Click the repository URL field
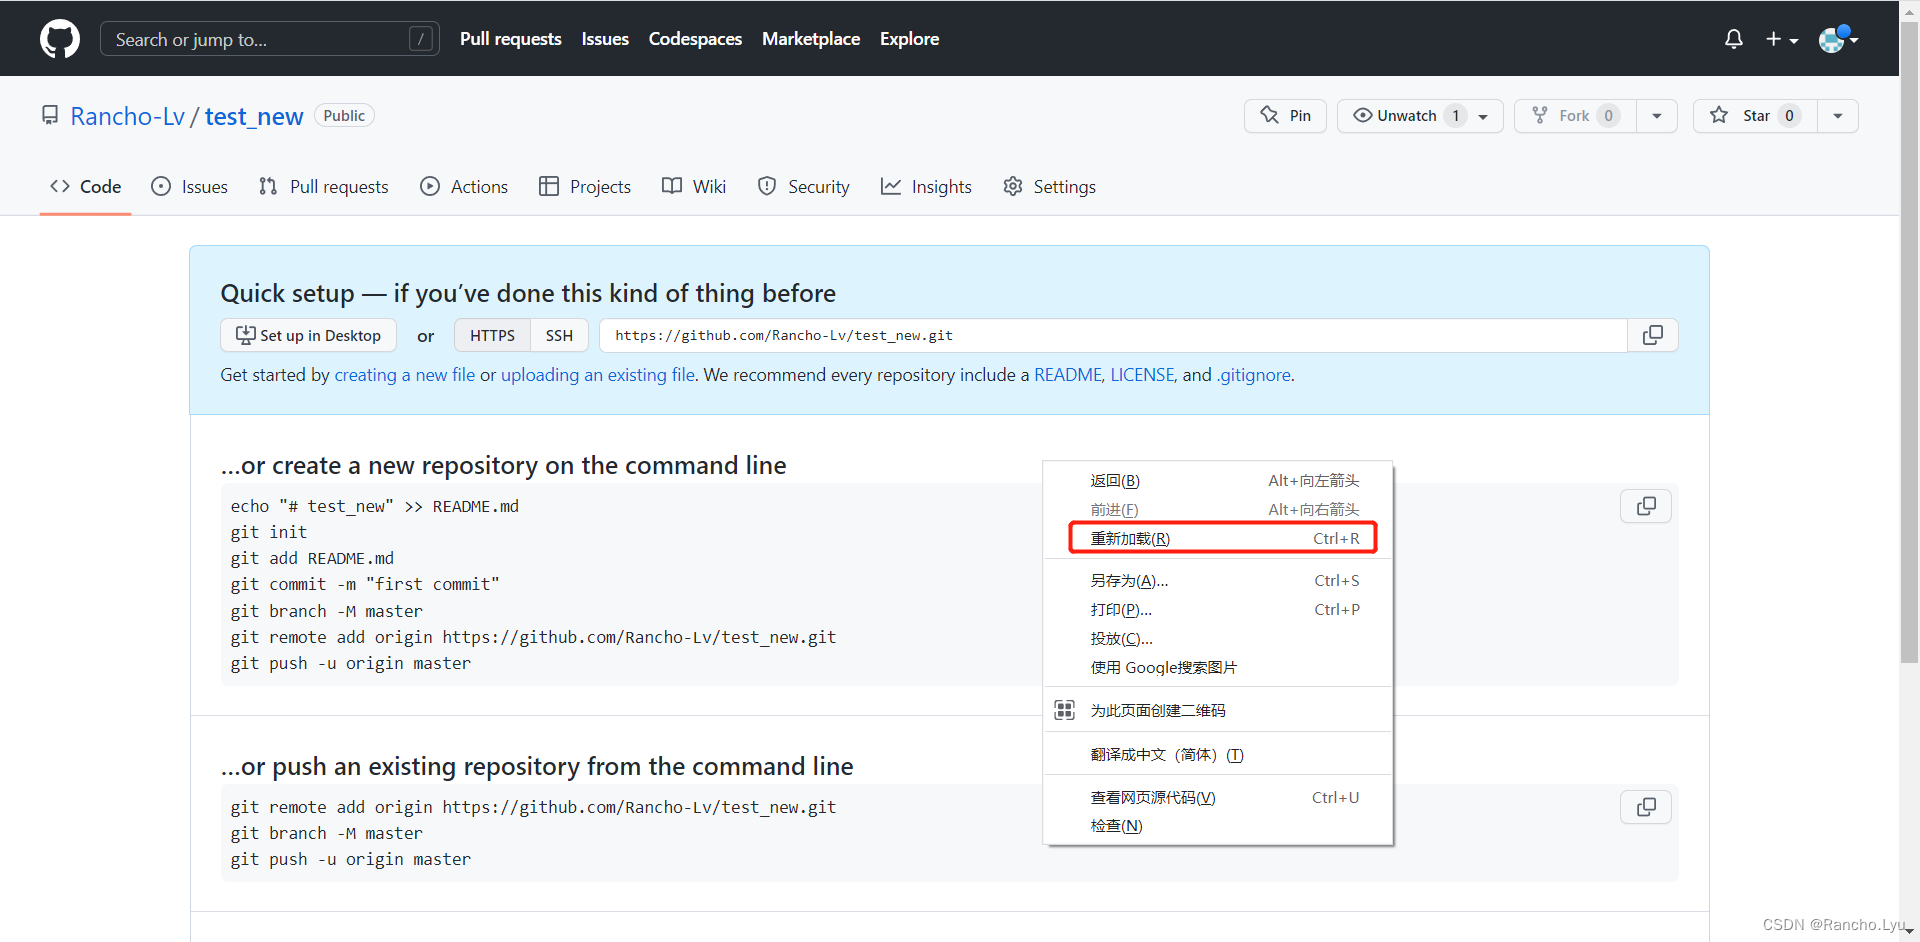Viewport: 1920px width, 942px height. (x=1113, y=336)
